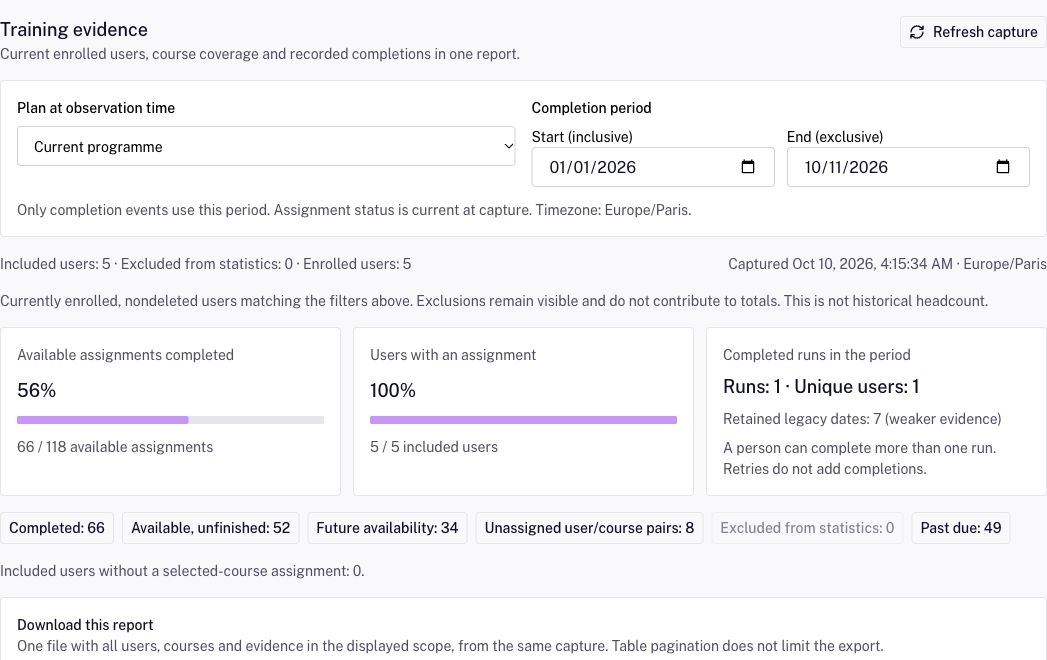Click the 100% assignment value

(393, 390)
